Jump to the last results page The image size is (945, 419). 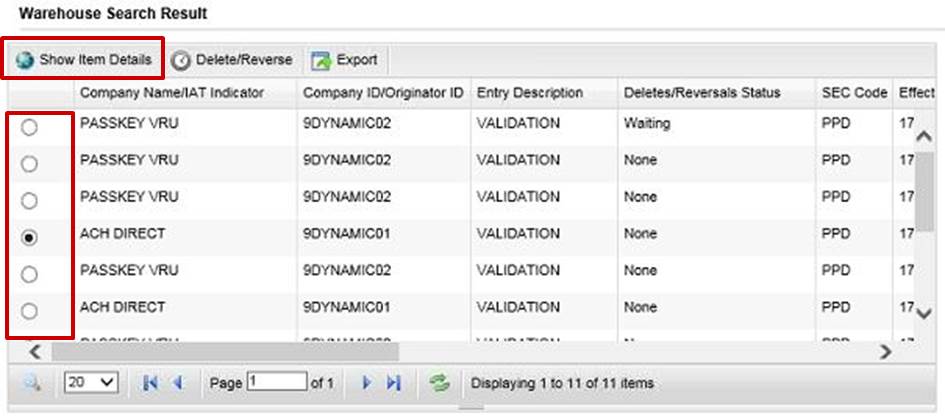(x=393, y=383)
